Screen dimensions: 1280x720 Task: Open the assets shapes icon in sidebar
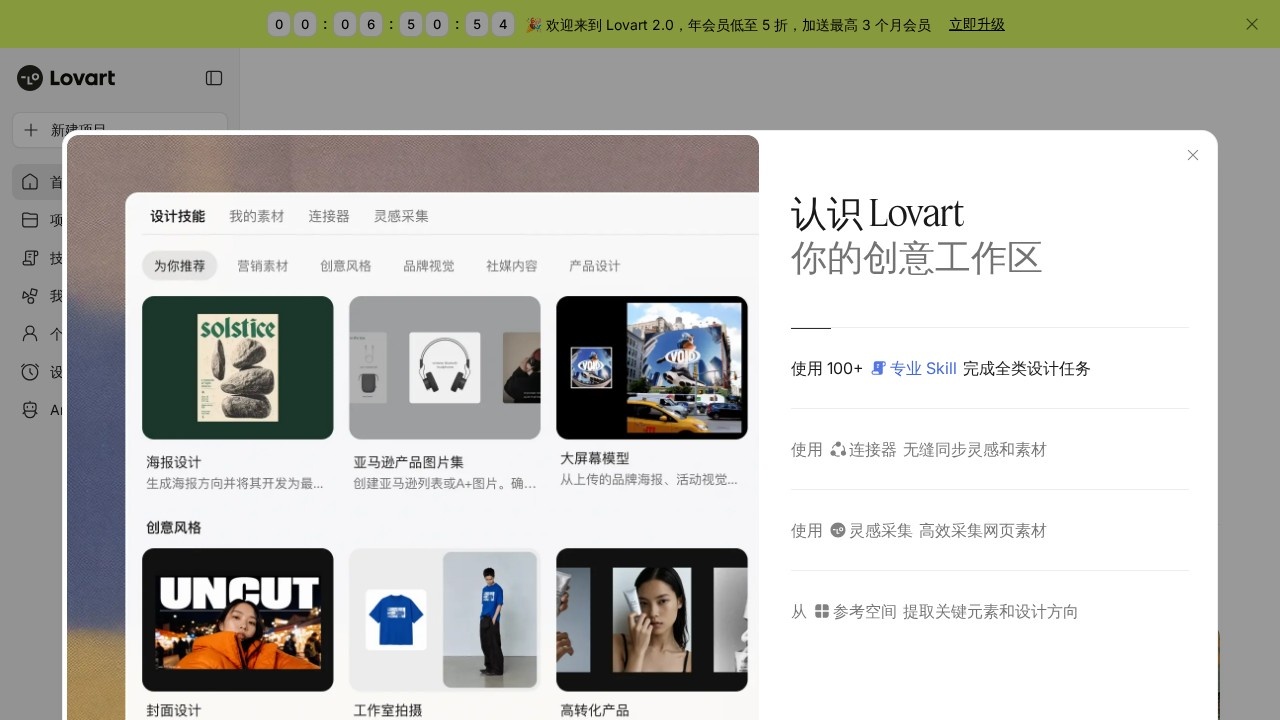[x=30, y=296]
